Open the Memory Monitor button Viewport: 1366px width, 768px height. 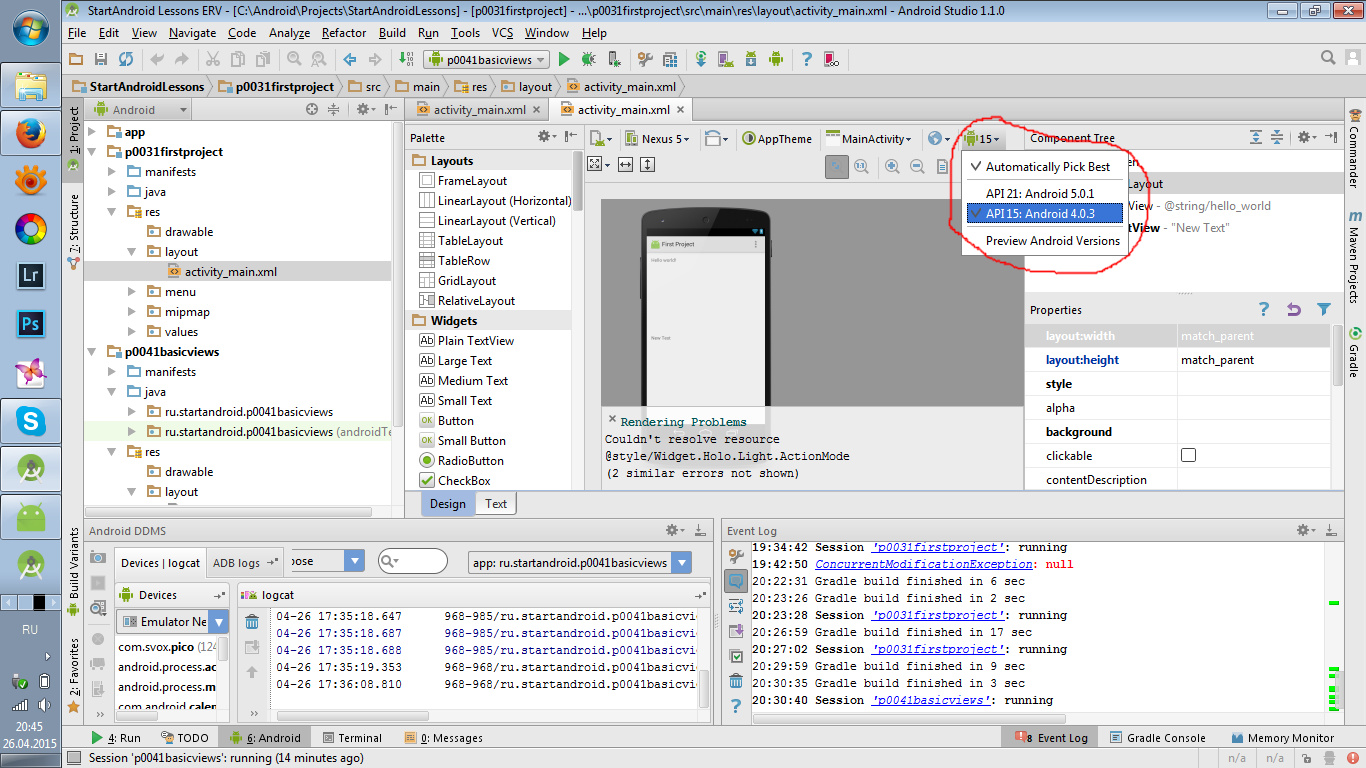[x=1282, y=738]
